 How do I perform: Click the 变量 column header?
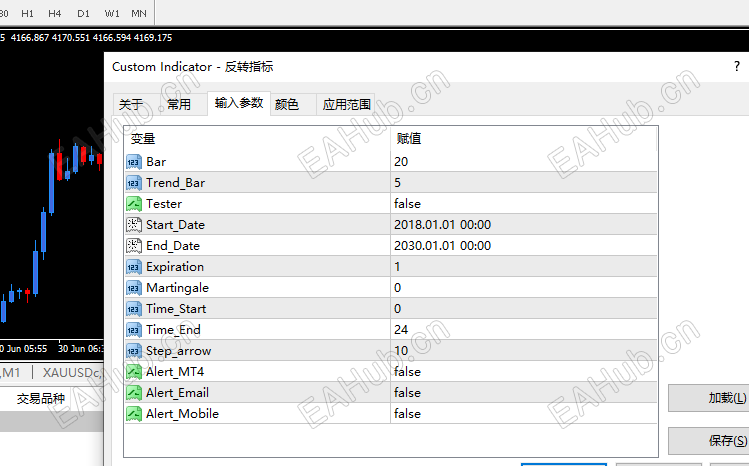click(257, 139)
